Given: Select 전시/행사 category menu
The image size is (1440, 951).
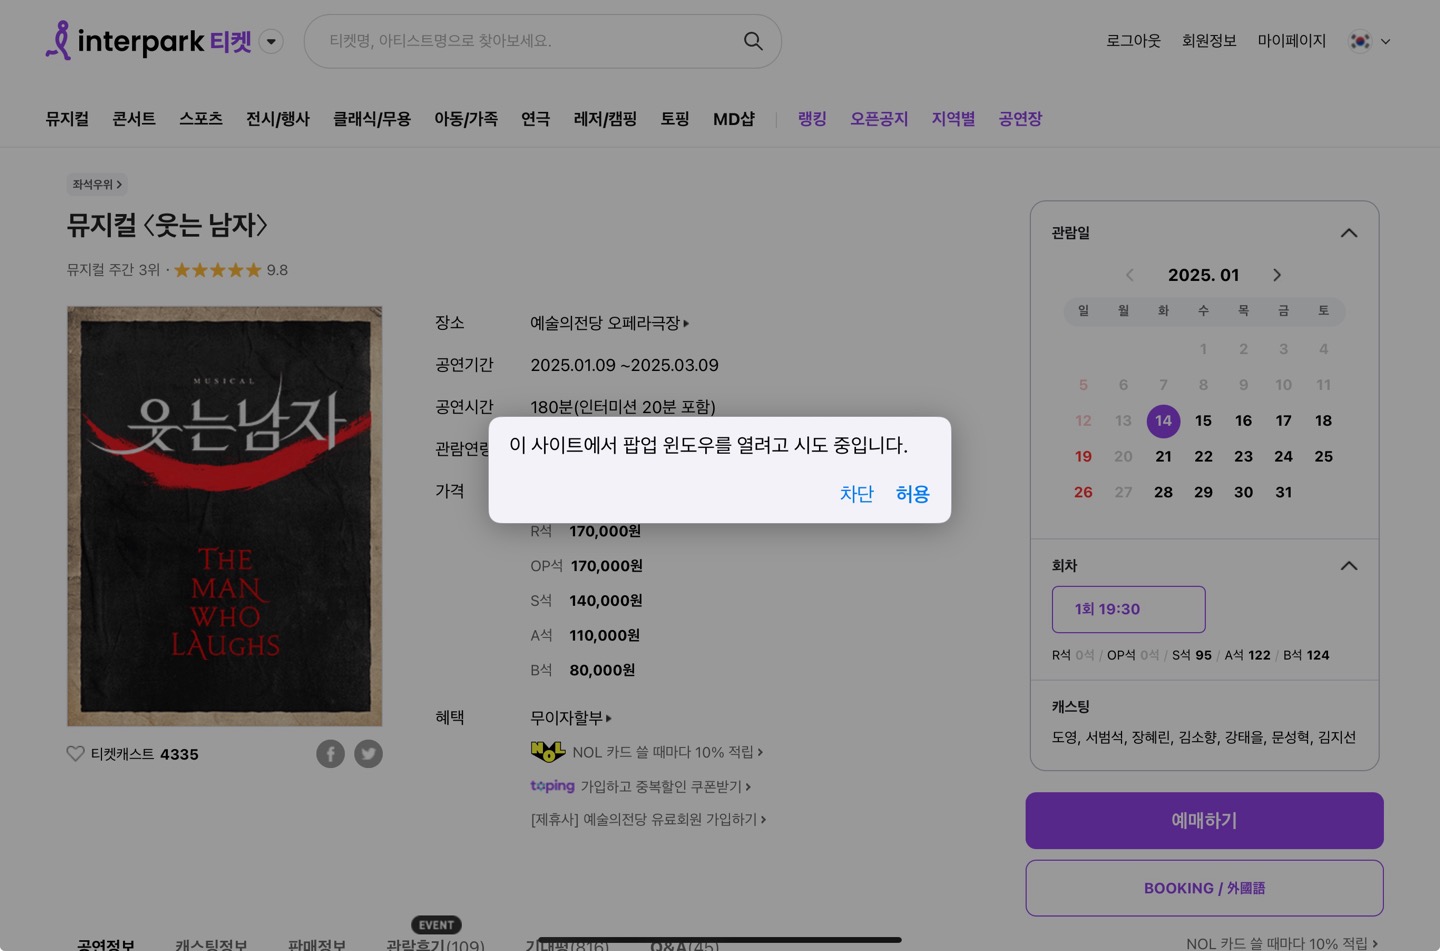Looking at the screenshot, I should [278, 119].
